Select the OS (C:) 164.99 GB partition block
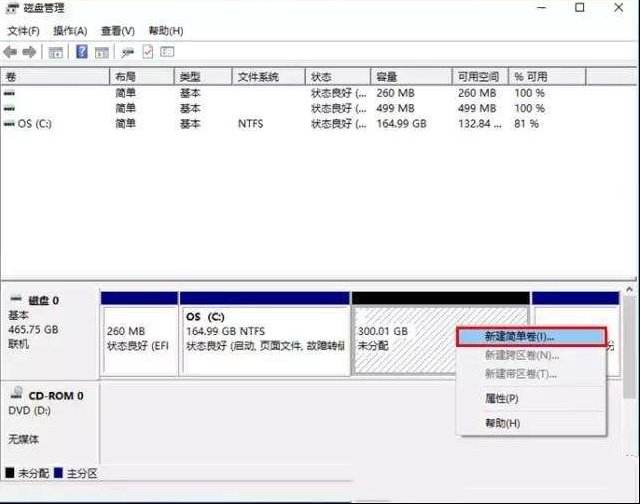The height and width of the screenshot is (504, 640). pos(265,334)
